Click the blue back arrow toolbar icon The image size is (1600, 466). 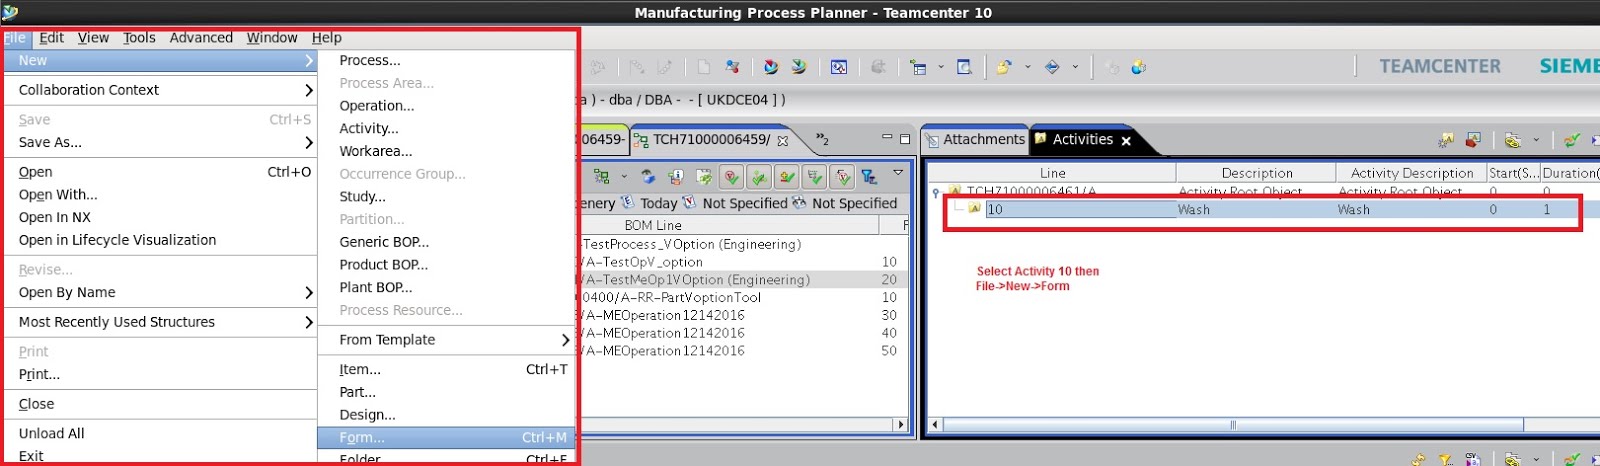(1052, 67)
